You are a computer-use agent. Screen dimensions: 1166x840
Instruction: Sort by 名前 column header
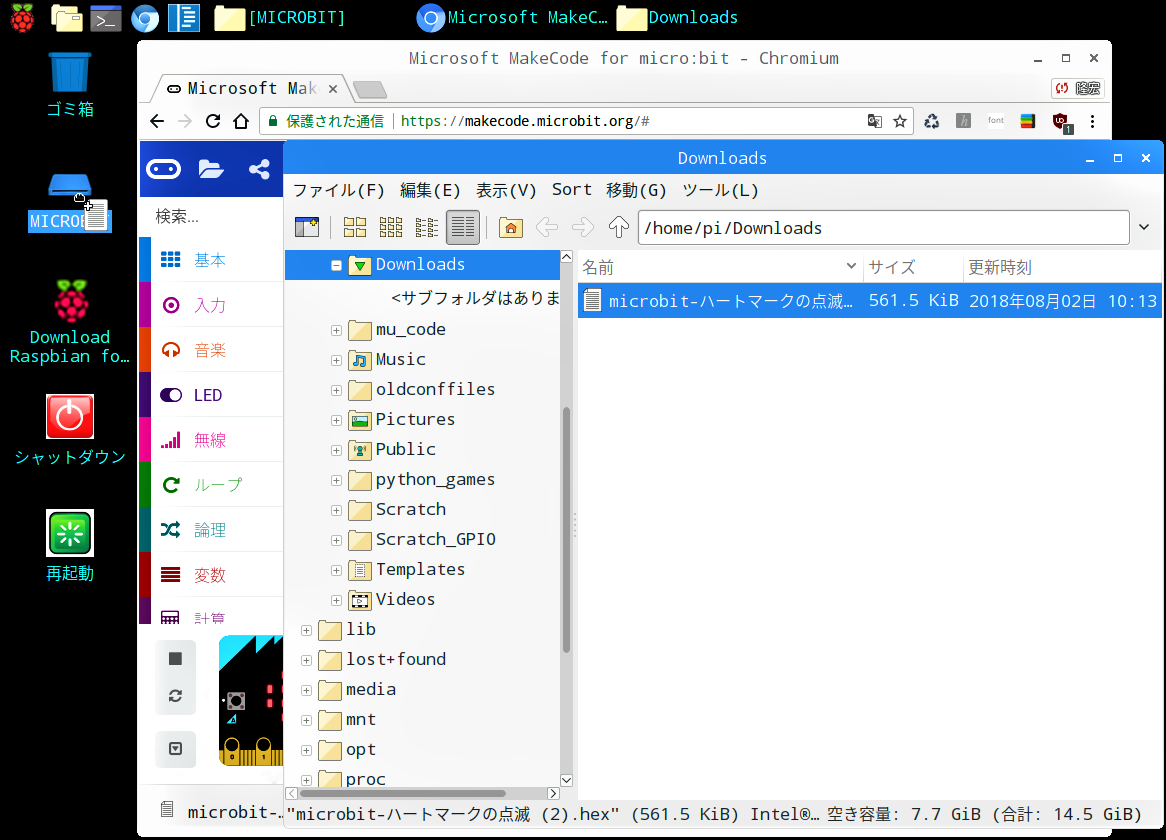point(720,267)
